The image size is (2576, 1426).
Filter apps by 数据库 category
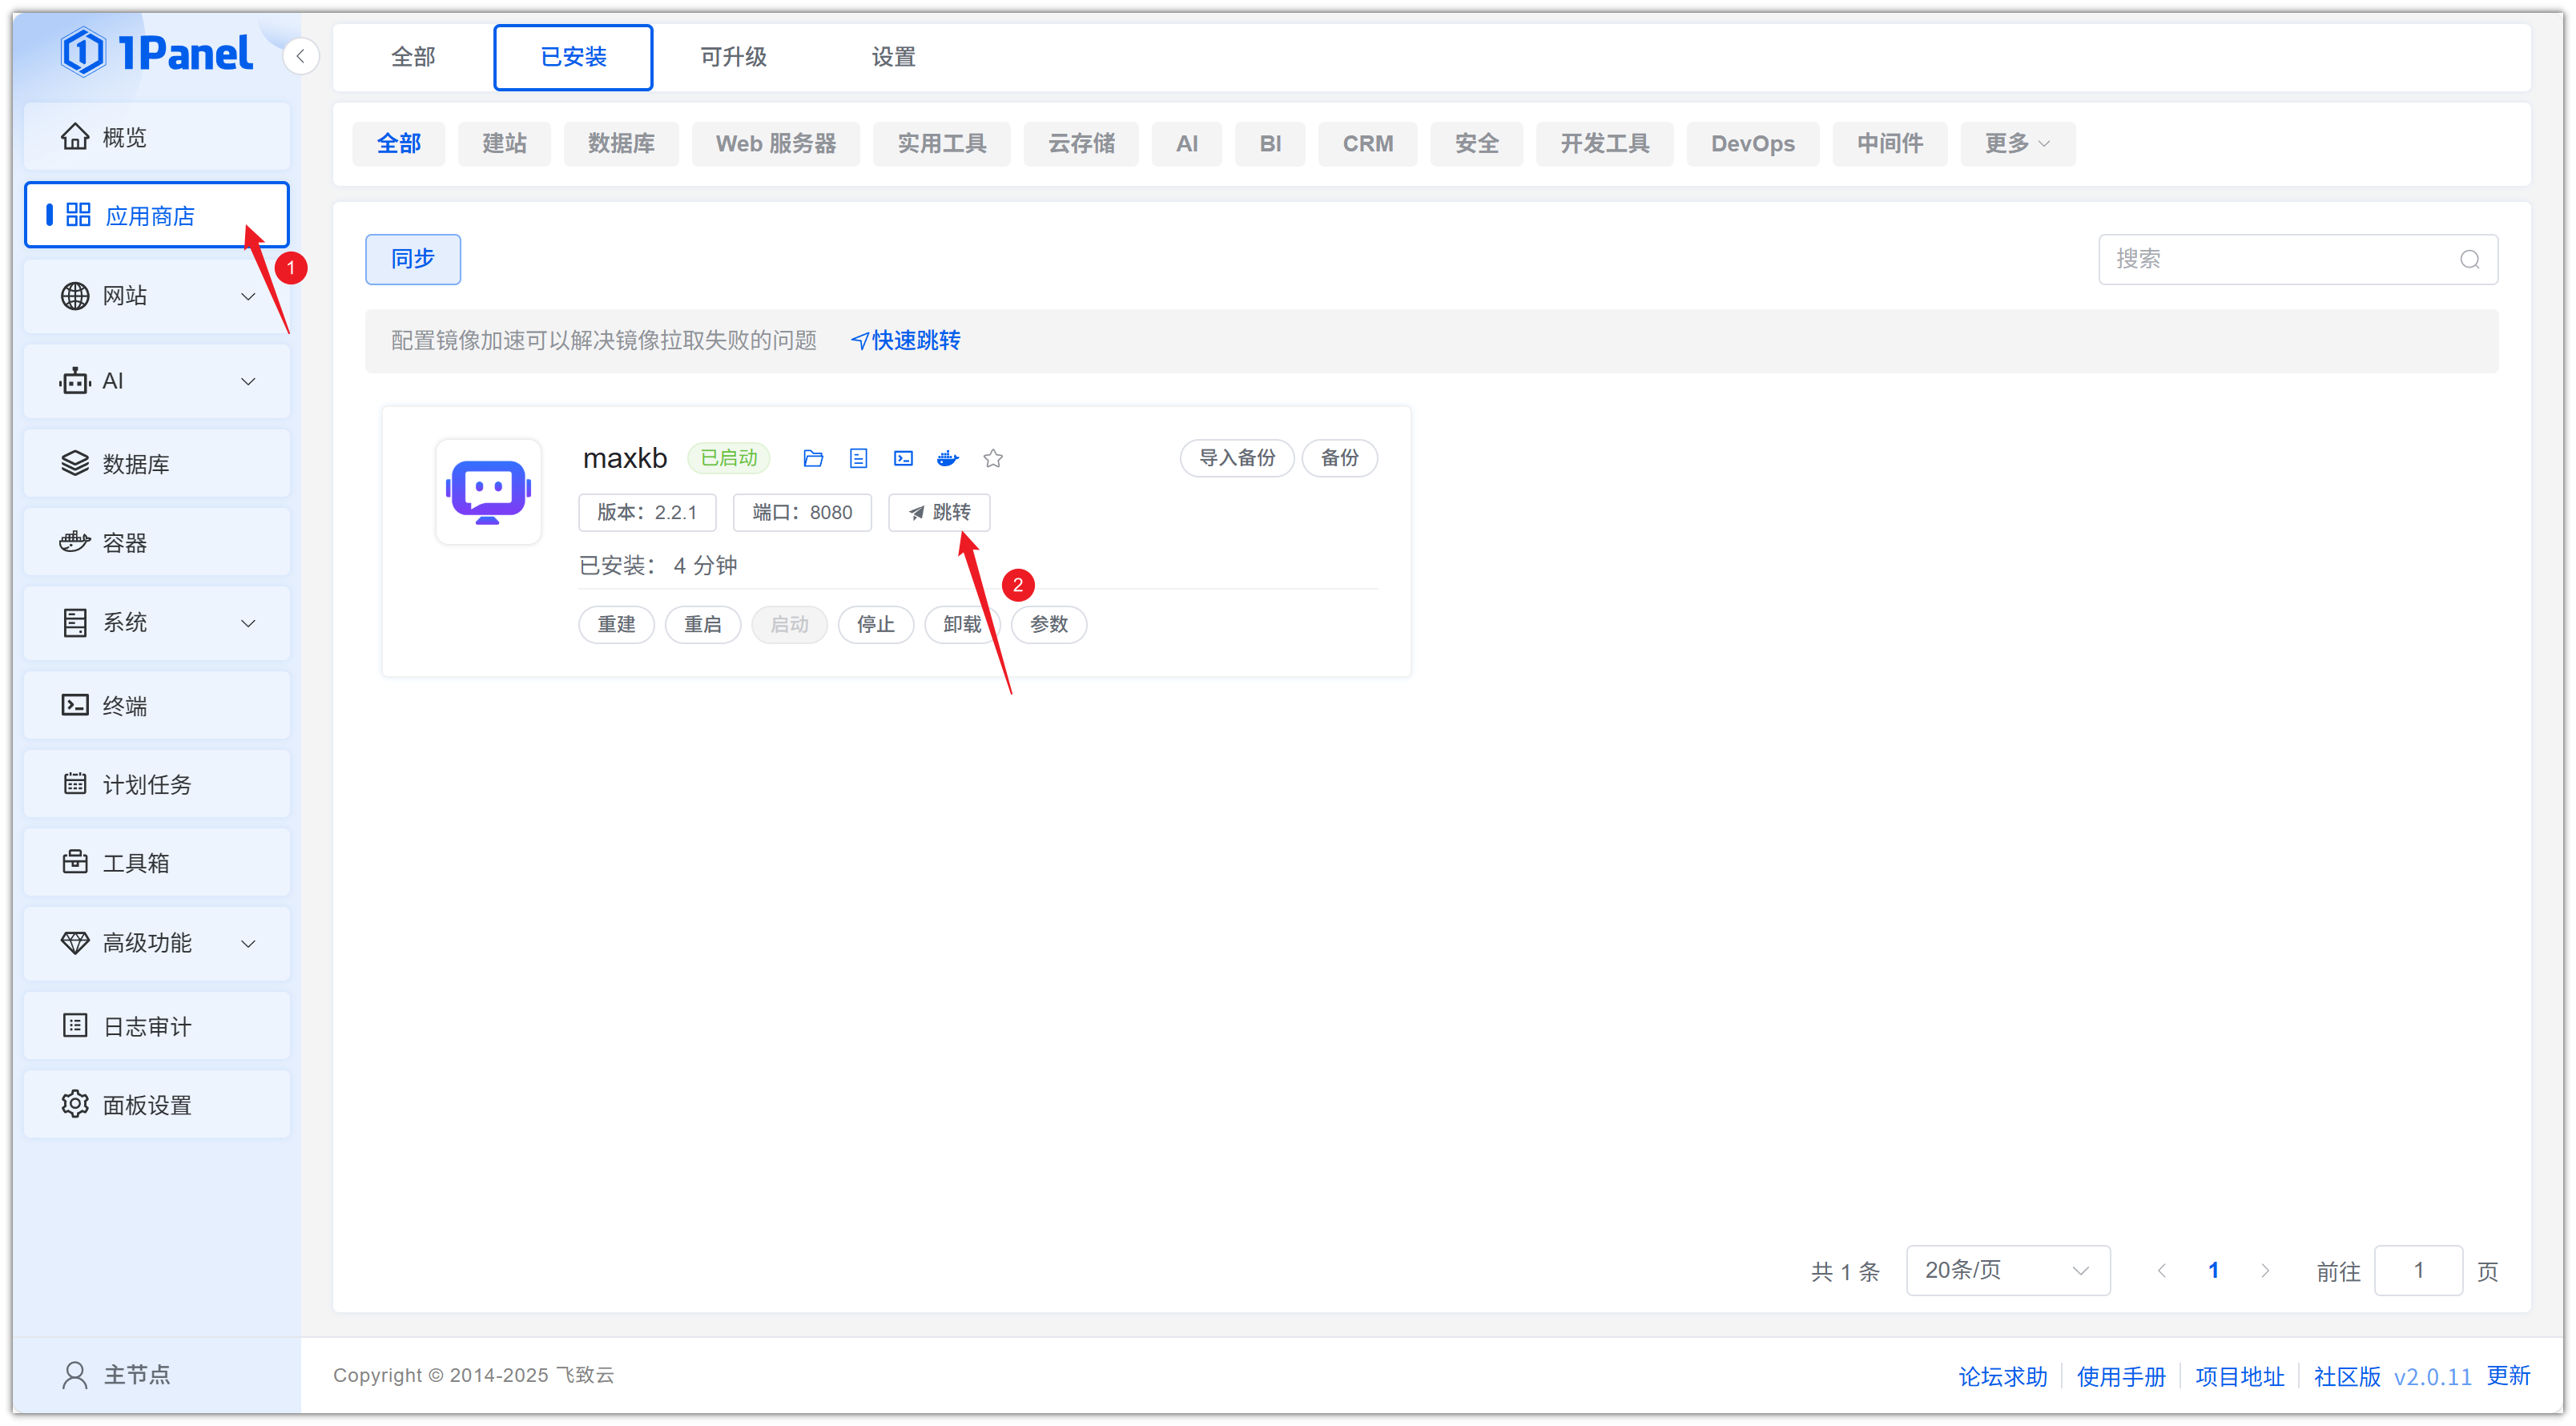621,143
